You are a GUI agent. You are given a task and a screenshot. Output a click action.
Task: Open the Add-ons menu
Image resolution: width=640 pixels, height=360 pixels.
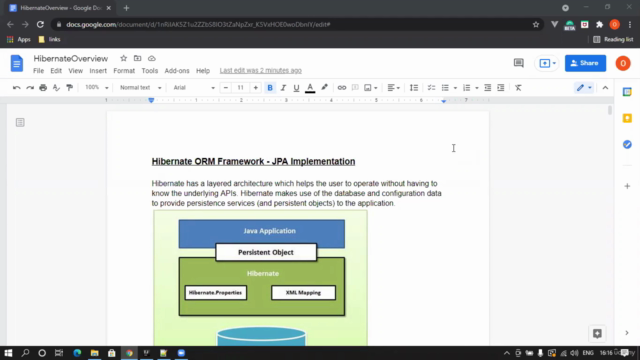[177, 71]
